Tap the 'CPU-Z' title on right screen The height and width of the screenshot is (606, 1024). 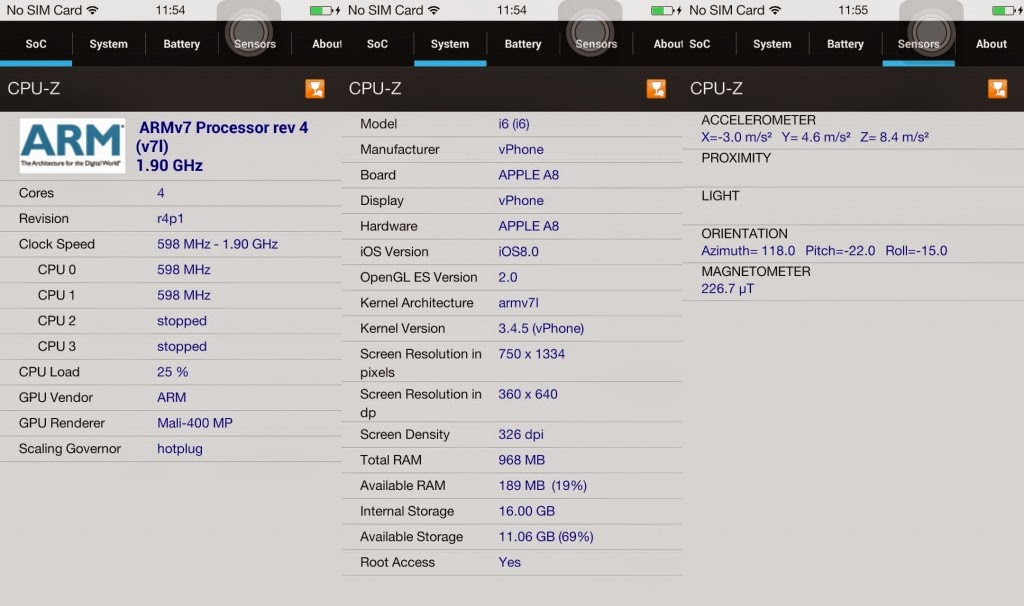click(716, 88)
